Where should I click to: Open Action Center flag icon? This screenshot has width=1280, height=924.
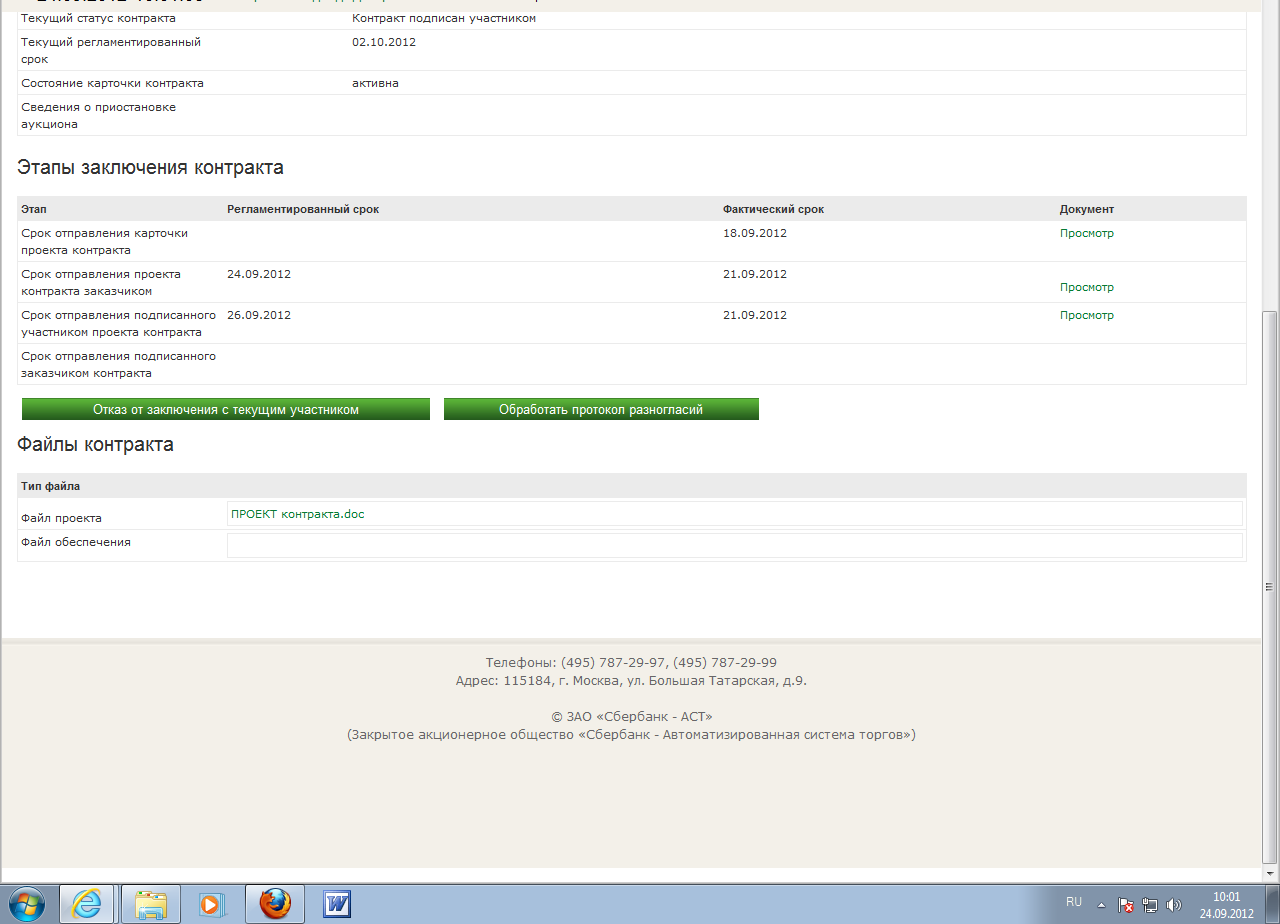(x=1126, y=905)
